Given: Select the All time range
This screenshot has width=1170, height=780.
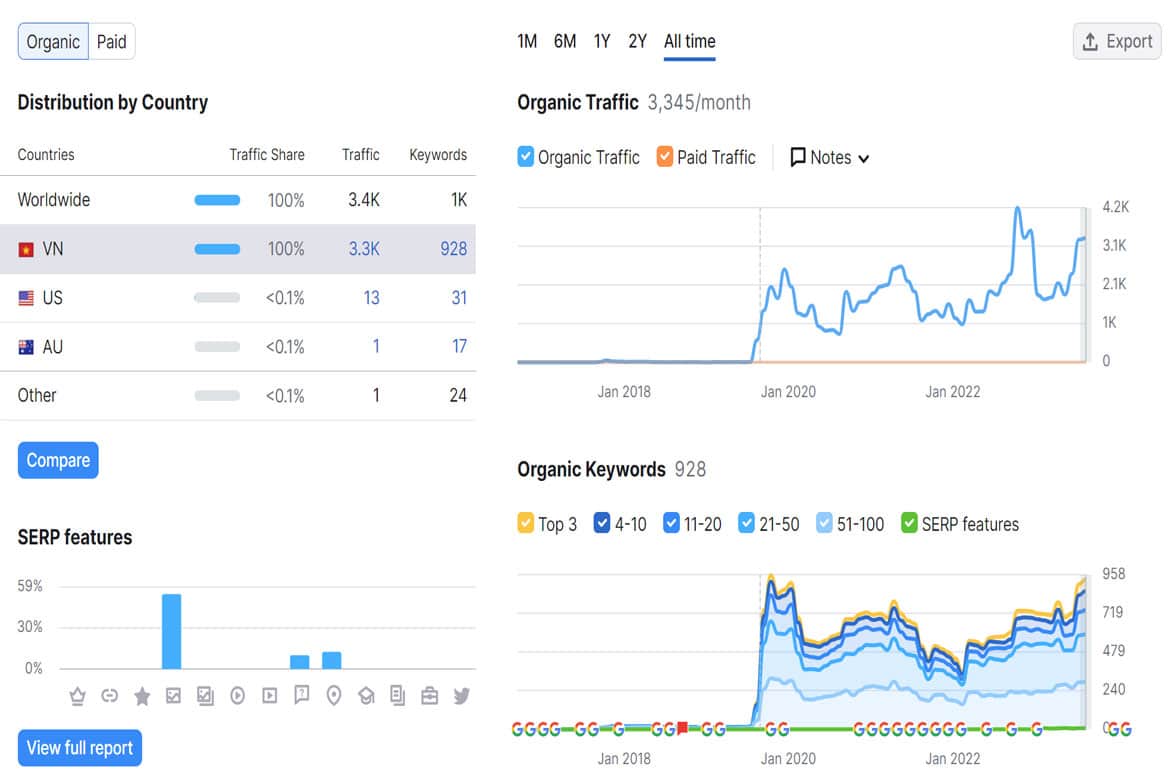Looking at the screenshot, I should pyautogui.click(x=689, y=41).
